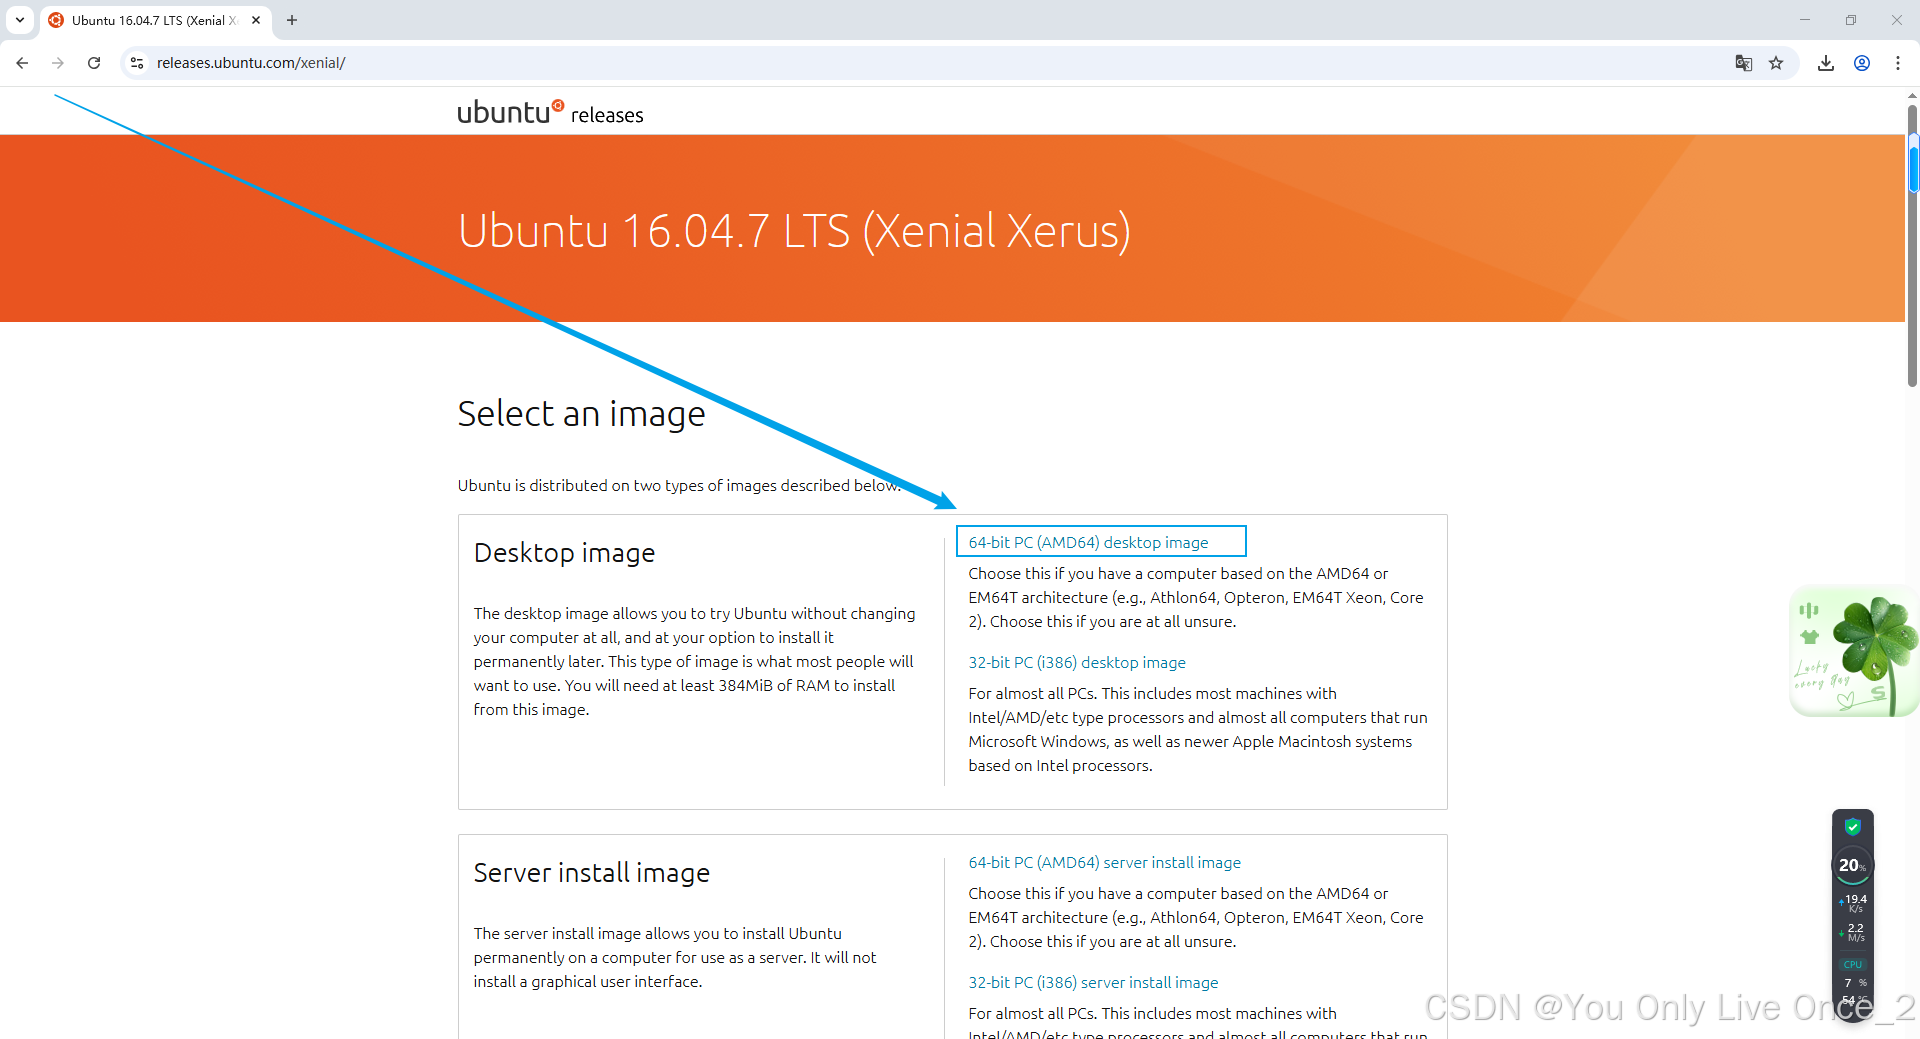View site information icon in address bar
The image size is (1920, 1039).
[137, 63]
